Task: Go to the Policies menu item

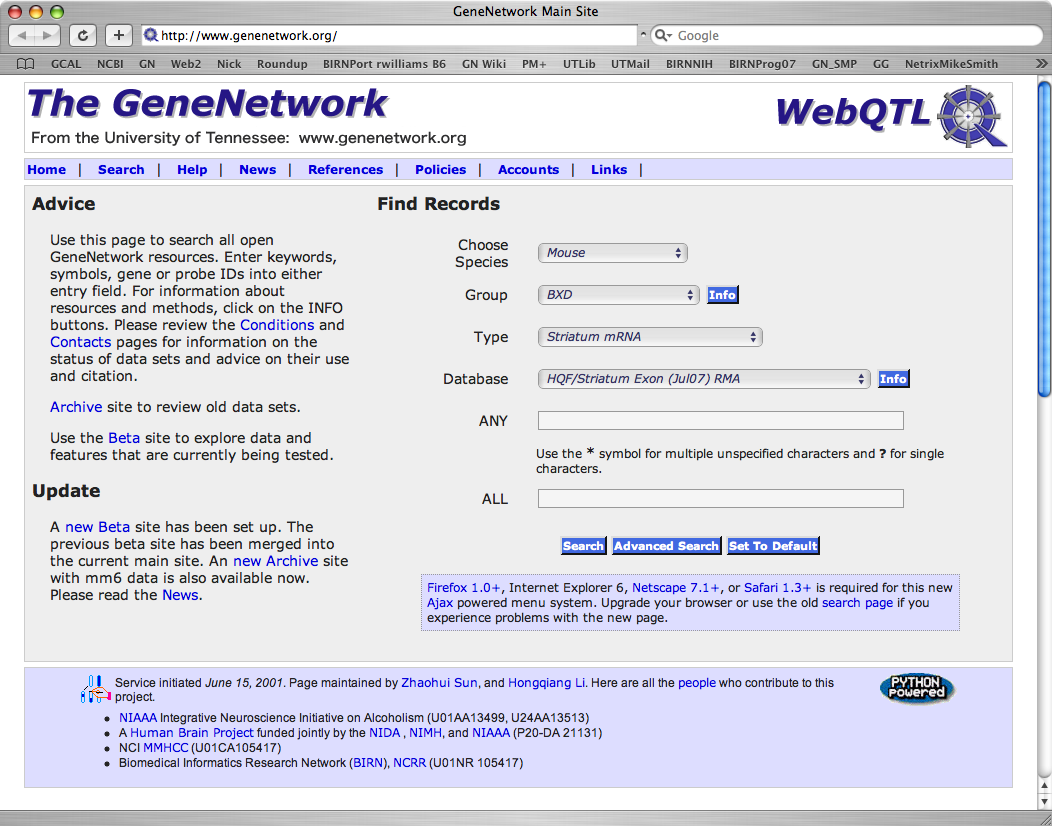Action: [x=440, y=170]
